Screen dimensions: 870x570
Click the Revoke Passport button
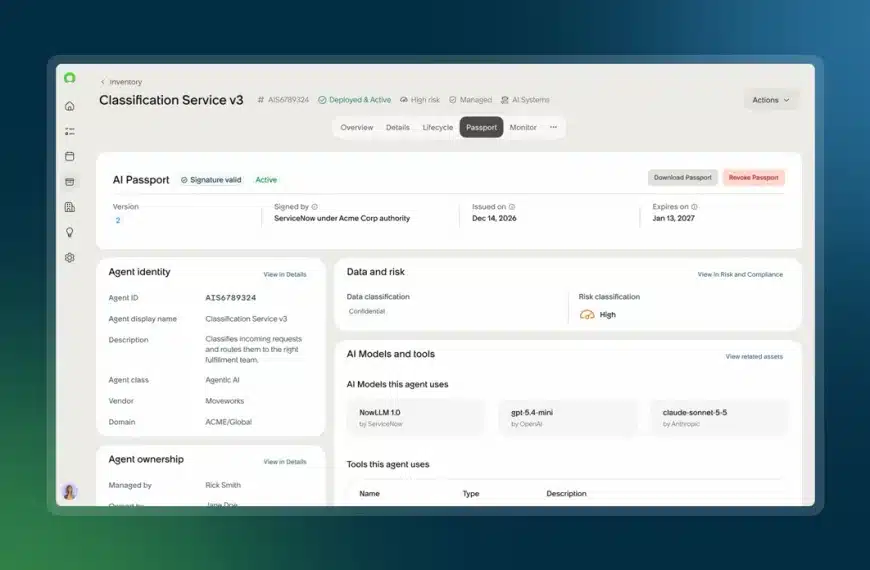click(753, 178)
